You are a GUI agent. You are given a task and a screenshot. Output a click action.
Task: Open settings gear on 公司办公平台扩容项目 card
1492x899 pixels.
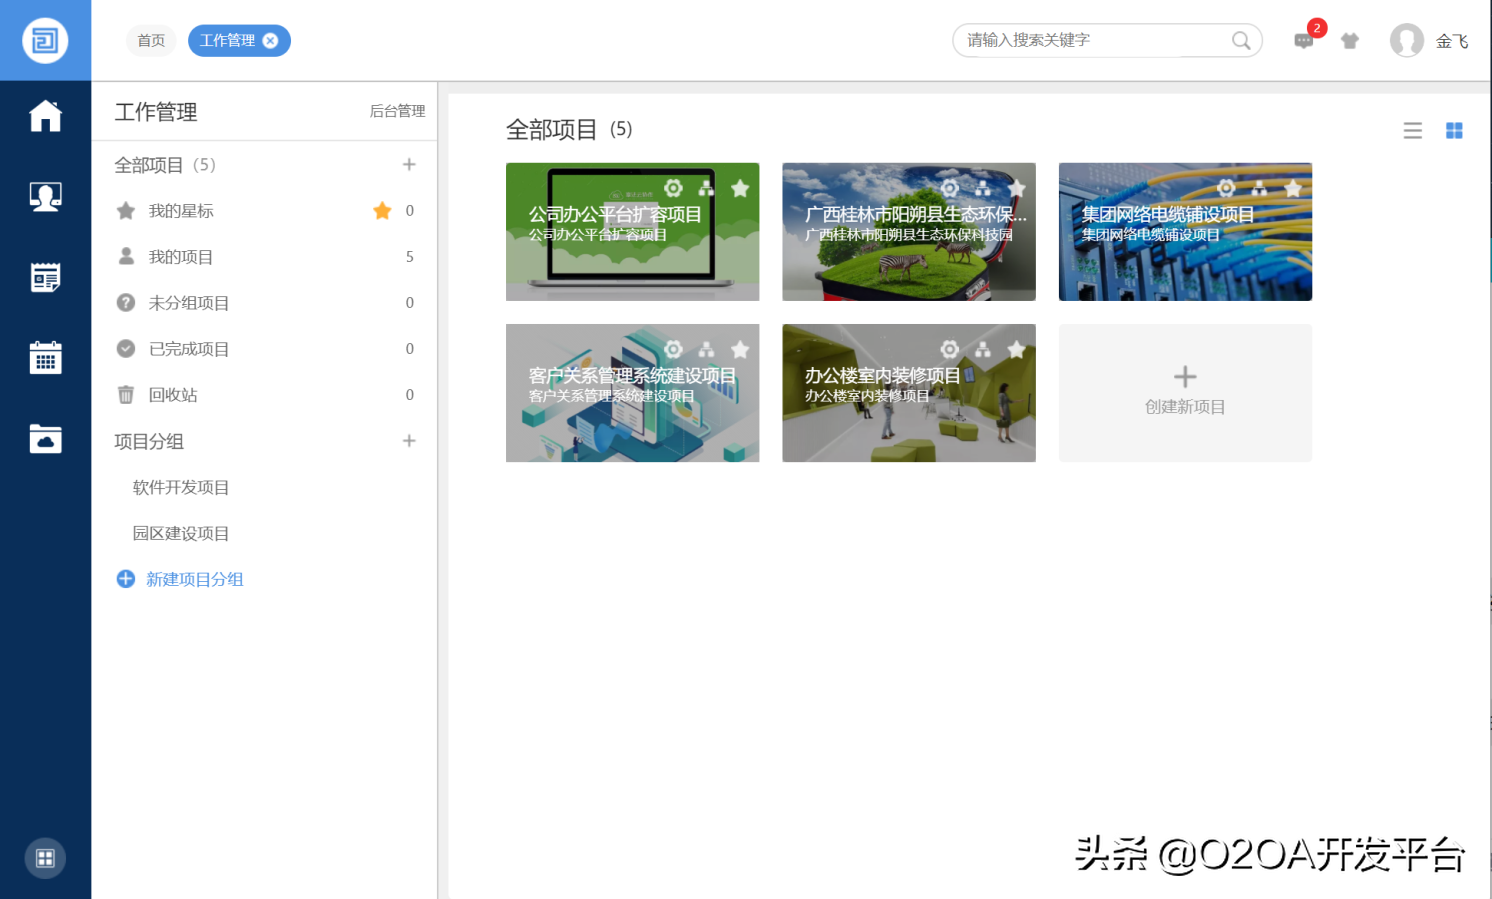click(x=673, y=188)
